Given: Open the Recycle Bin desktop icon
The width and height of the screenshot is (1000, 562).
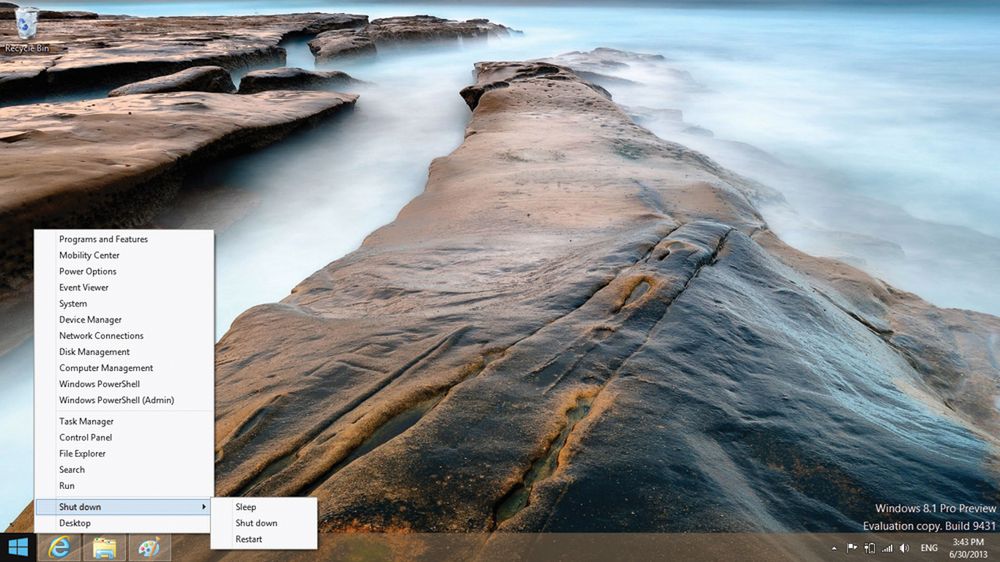Looking at the screenshot, I should 26,29.
